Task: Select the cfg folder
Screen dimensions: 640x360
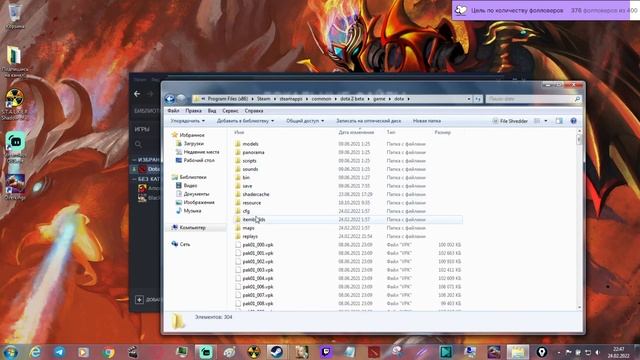Action: pos(242,211)
